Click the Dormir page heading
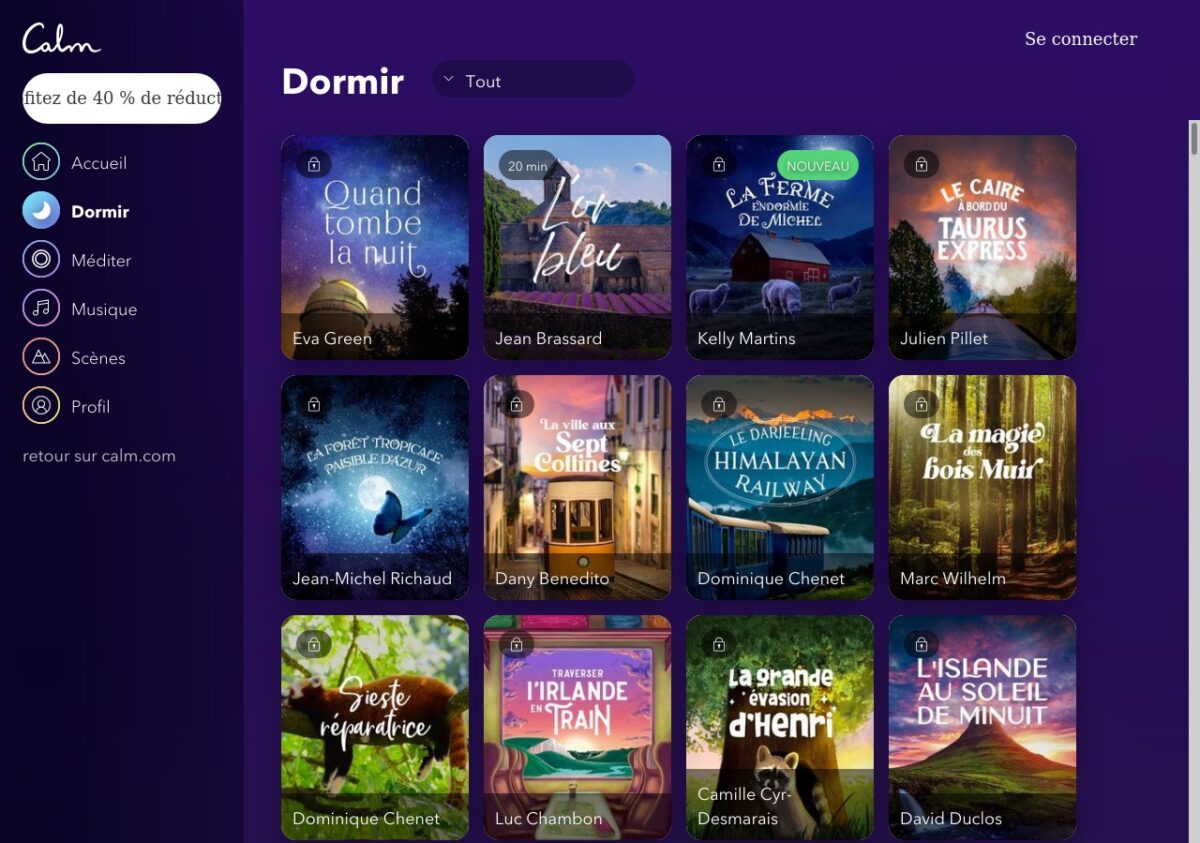The height and width of the screenshot is (843, 1200). click(x=343, y=81)
